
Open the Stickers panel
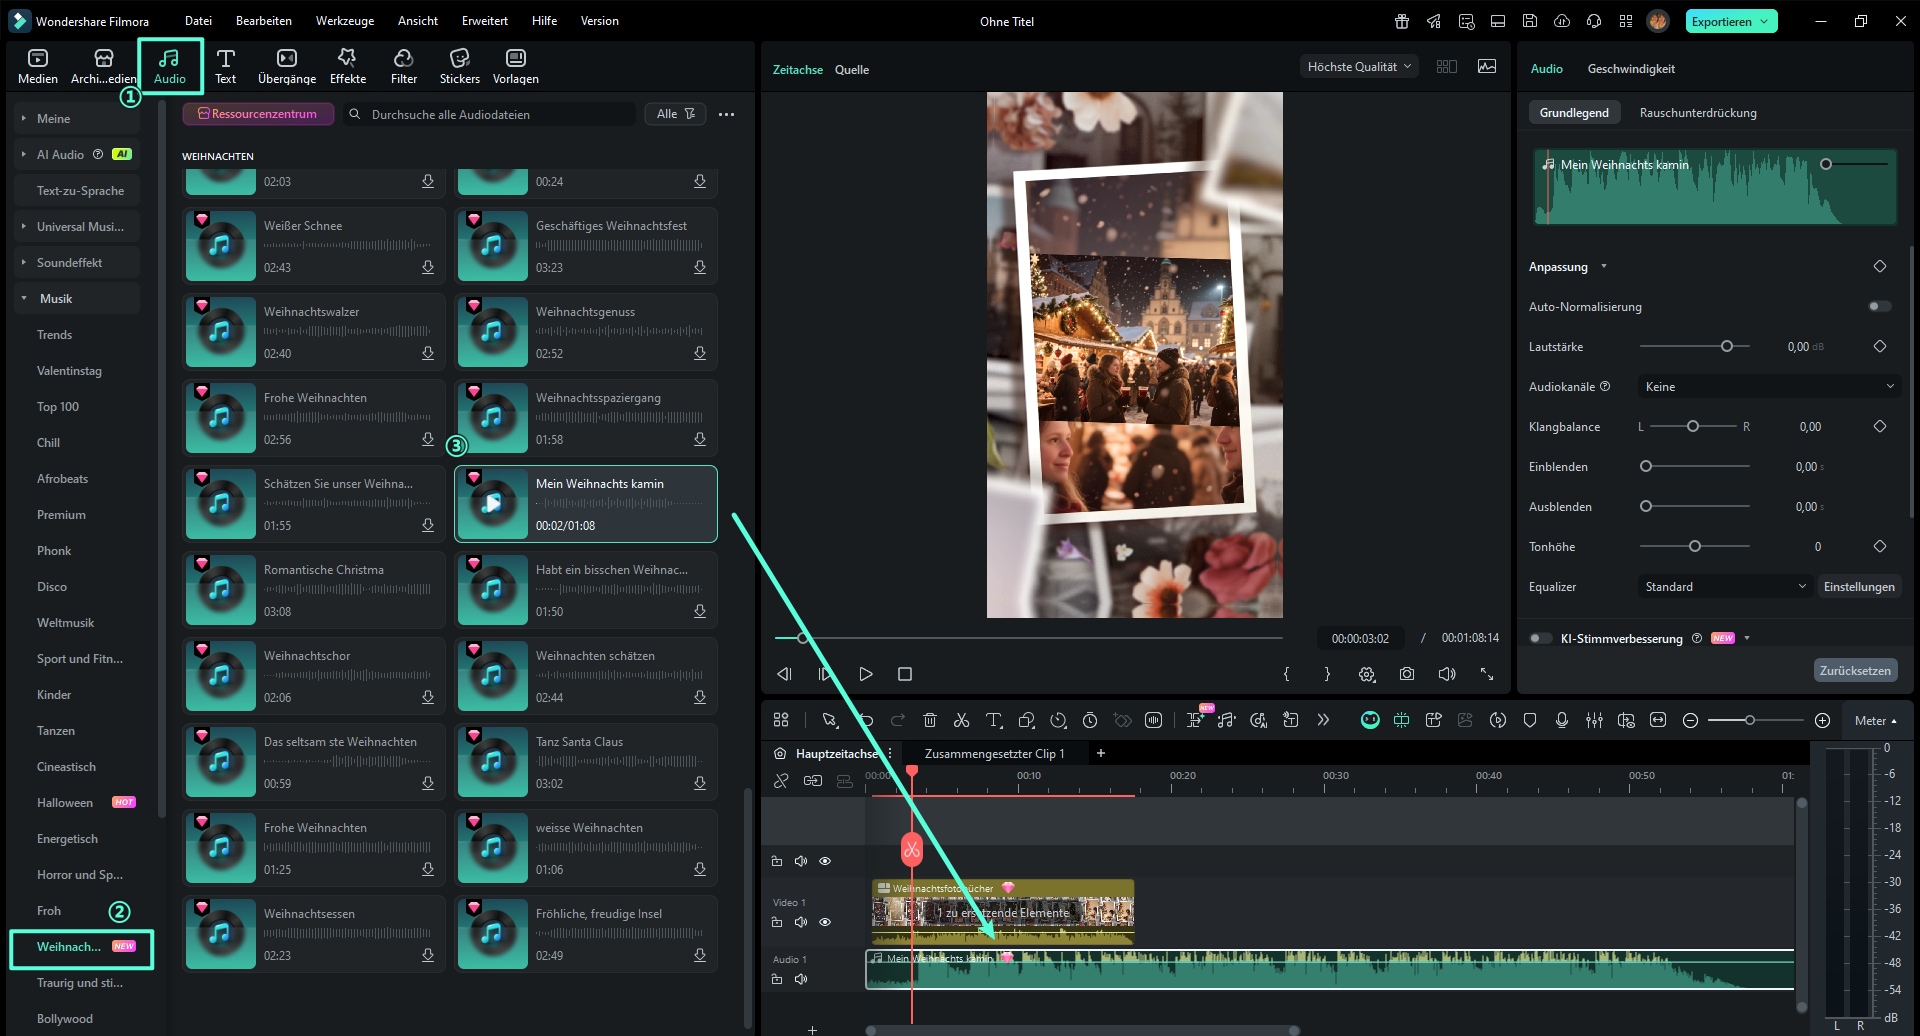[459, 66]
